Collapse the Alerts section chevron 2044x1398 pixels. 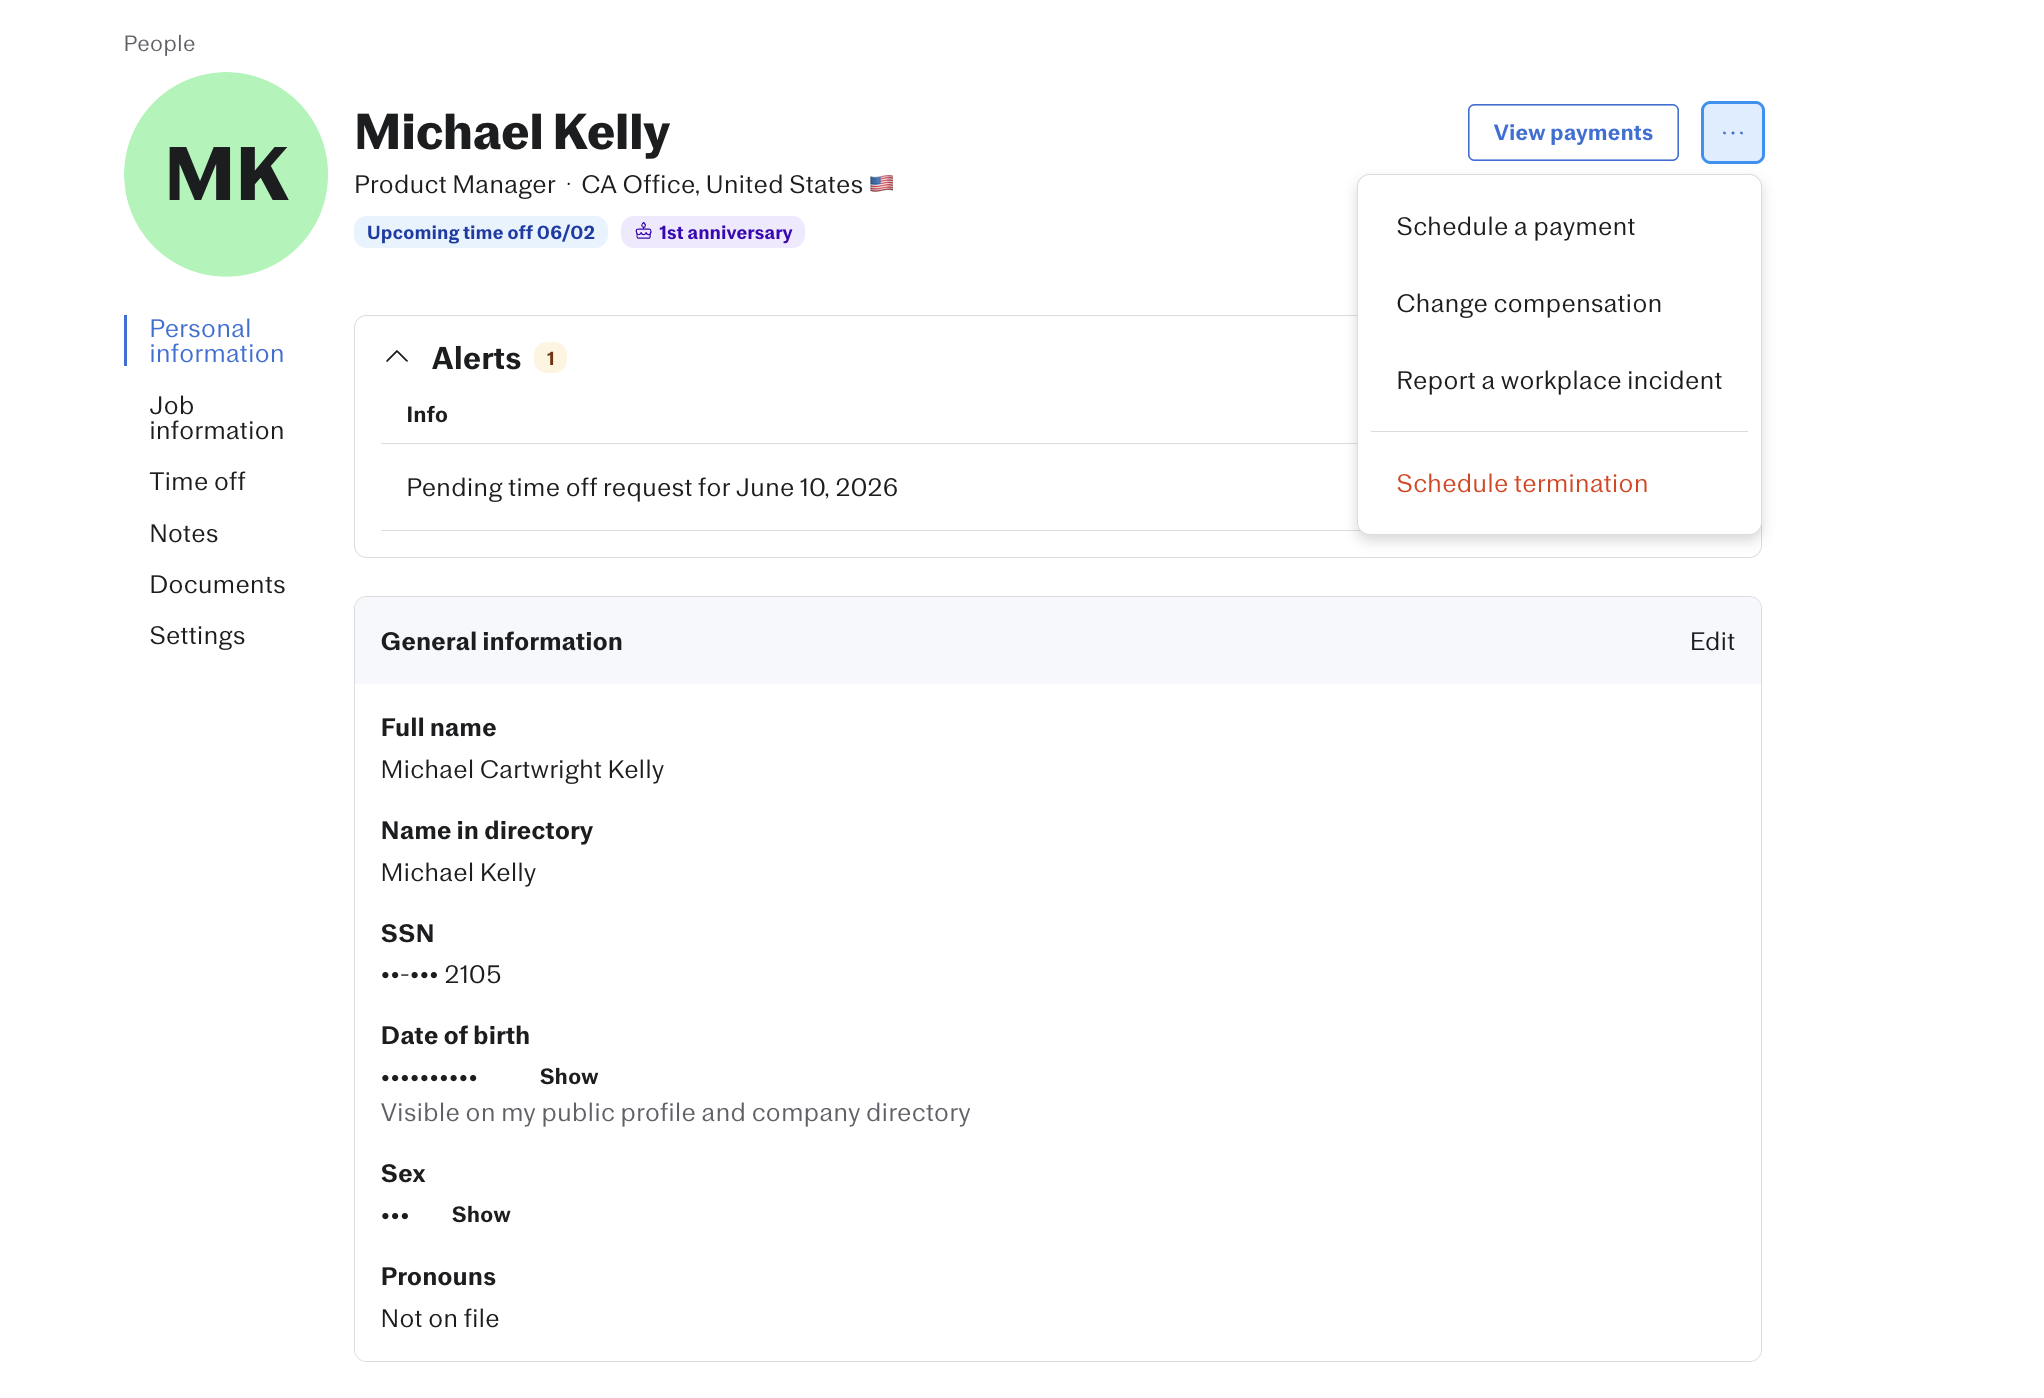coord(397,357)
